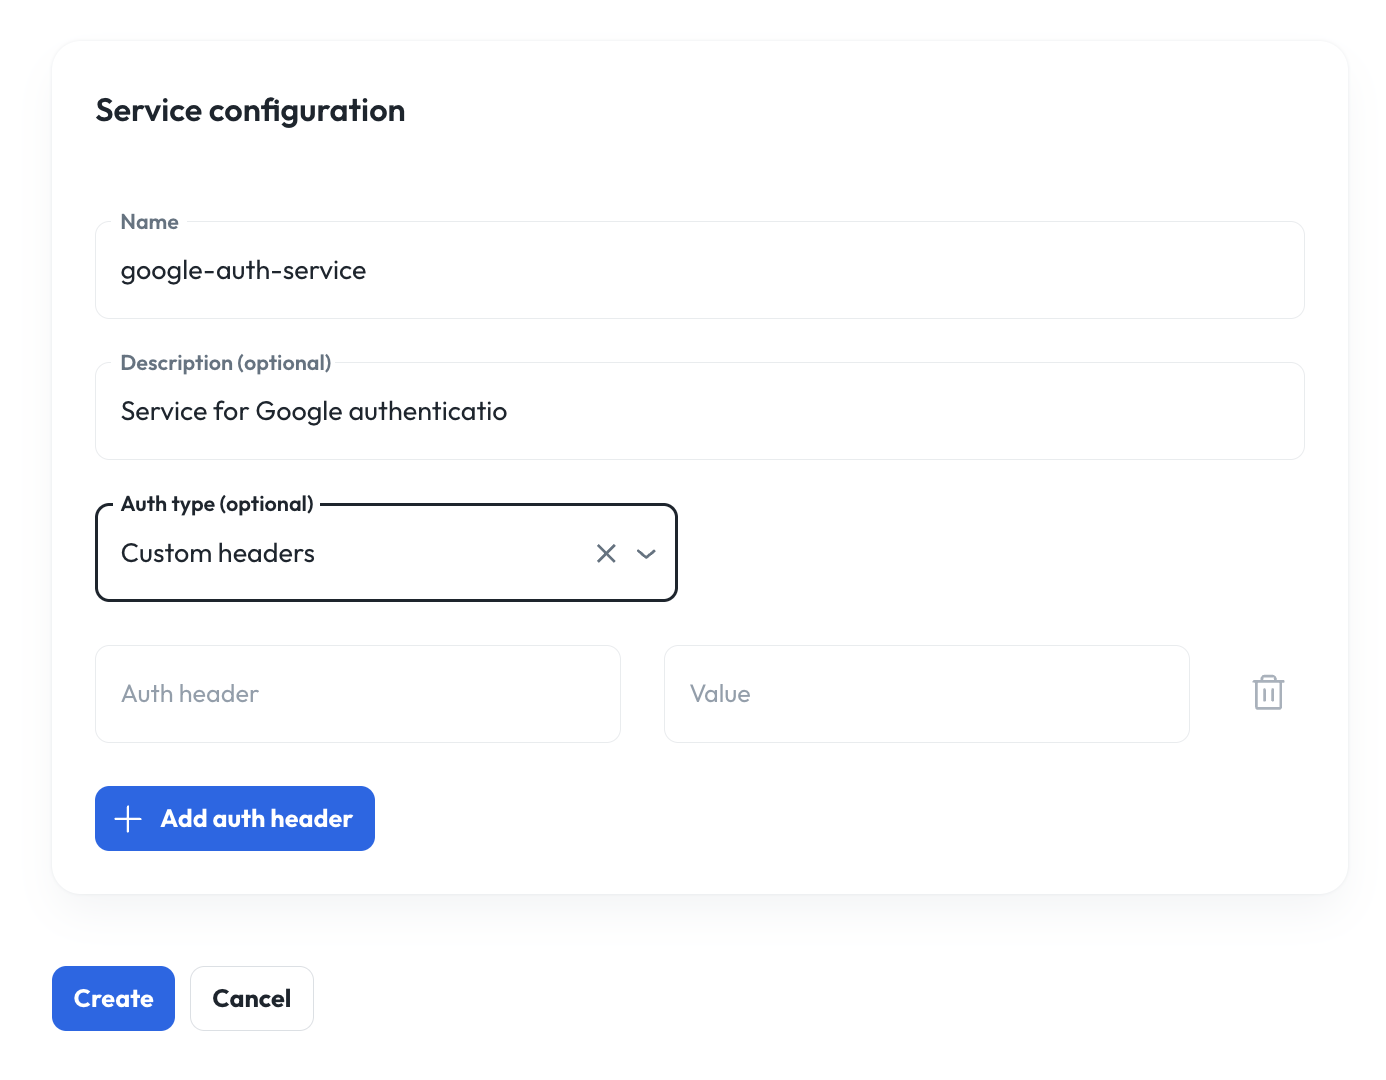Delete the auth header row with trash icon

(x=1268, y=693)
